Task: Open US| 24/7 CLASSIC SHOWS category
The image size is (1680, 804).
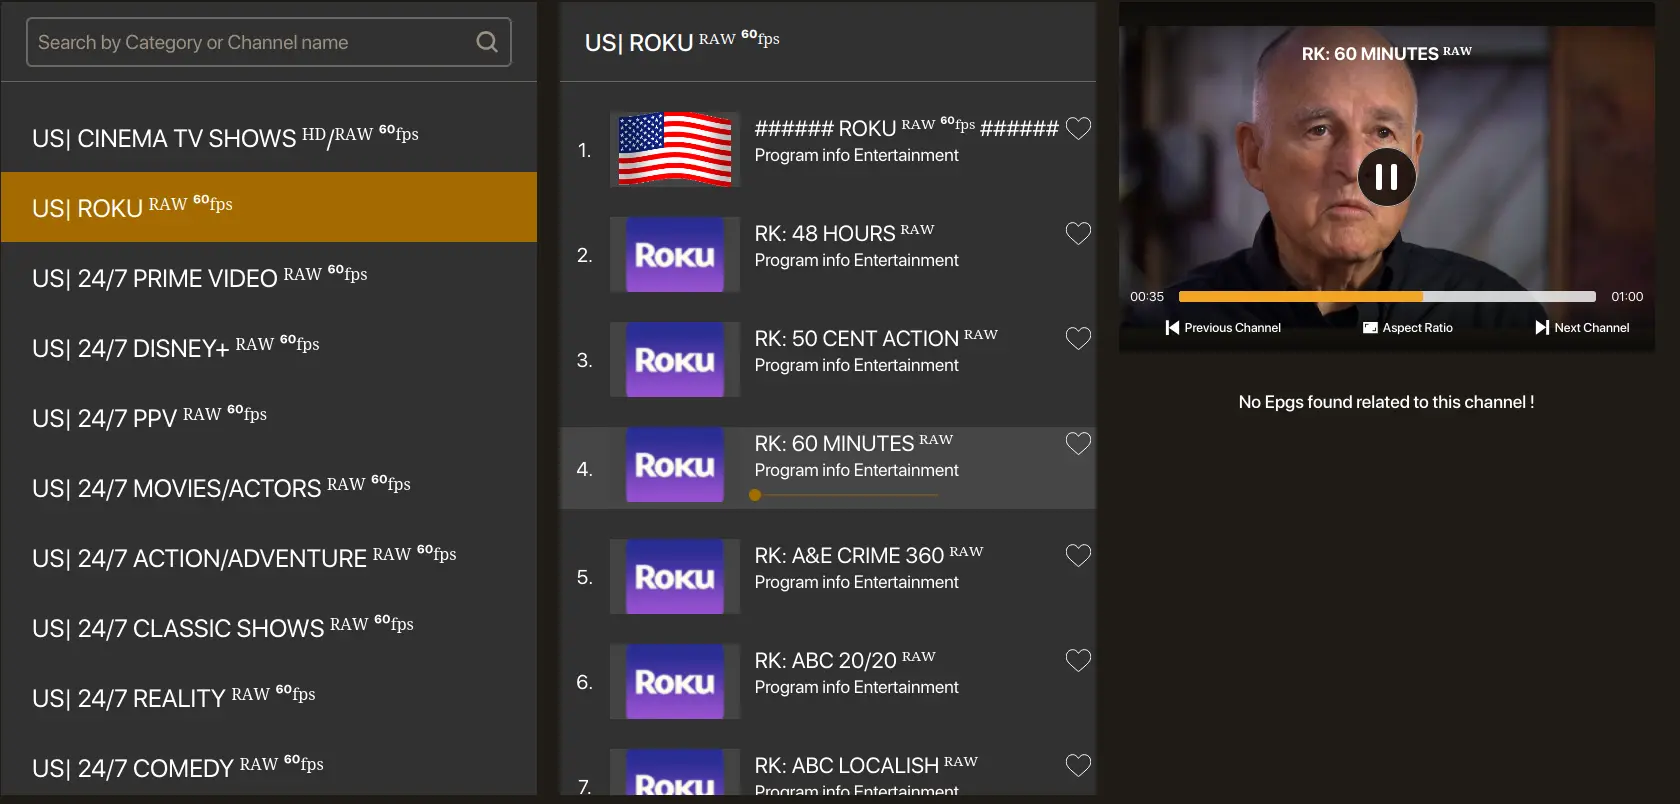Action: coord(268,627)
